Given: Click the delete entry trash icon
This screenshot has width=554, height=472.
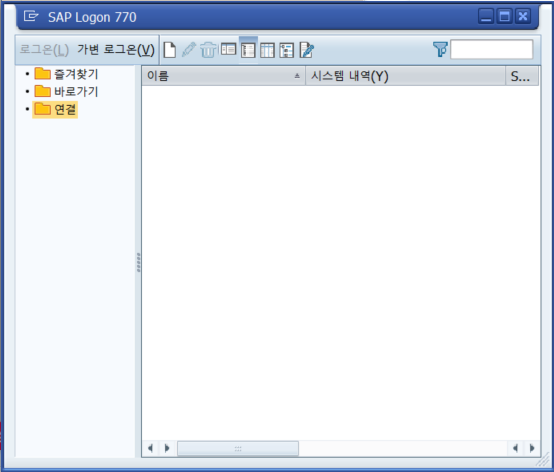Looking at the screenshot, I should tap(208, 50).
